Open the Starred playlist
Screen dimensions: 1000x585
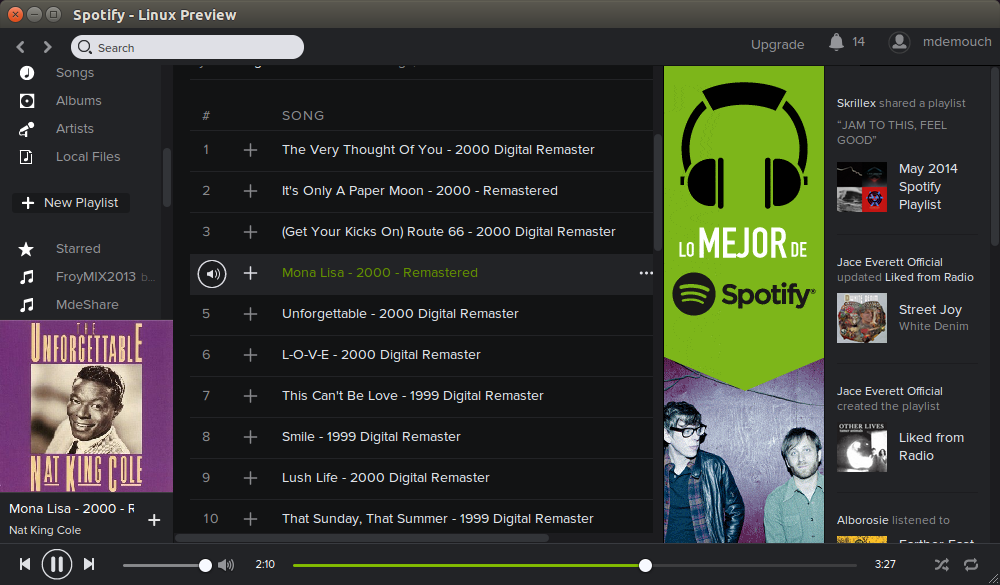coord(78,249)
